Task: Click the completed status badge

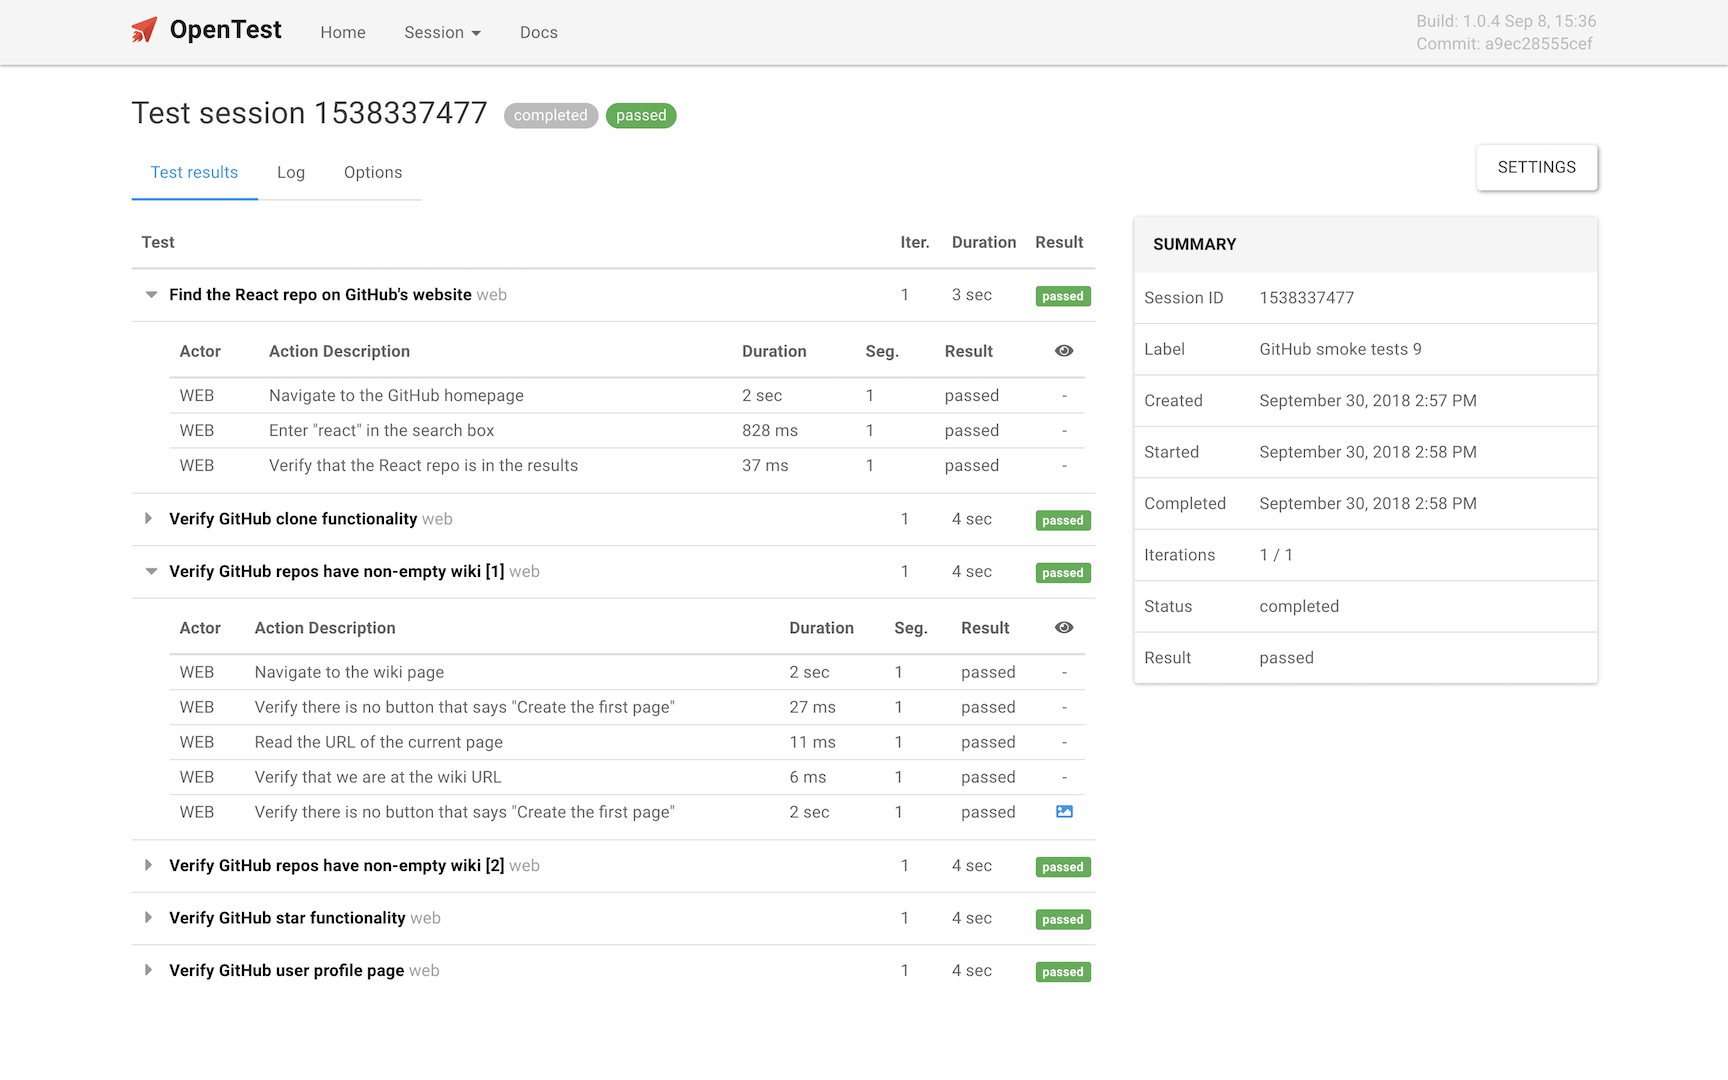Action: [551, 116]
